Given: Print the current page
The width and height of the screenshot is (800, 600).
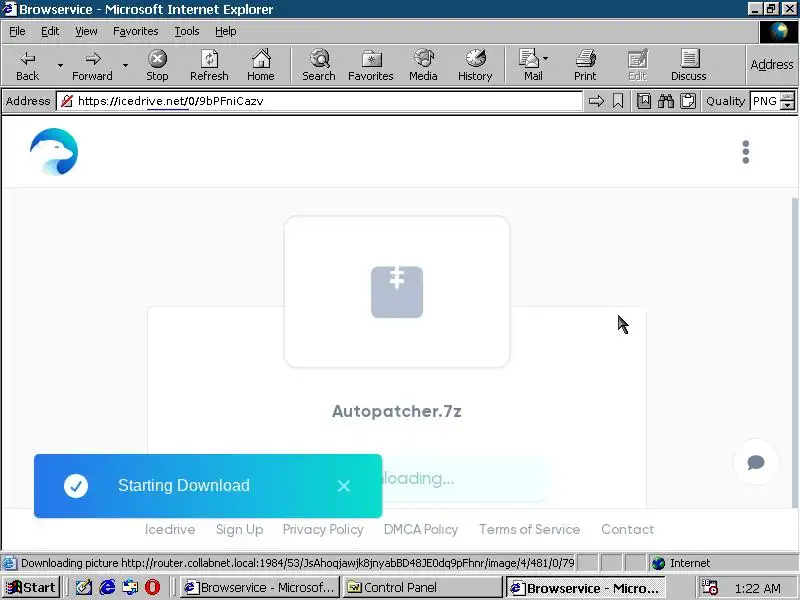Looking at the screenshot, I should pos(585,65).
